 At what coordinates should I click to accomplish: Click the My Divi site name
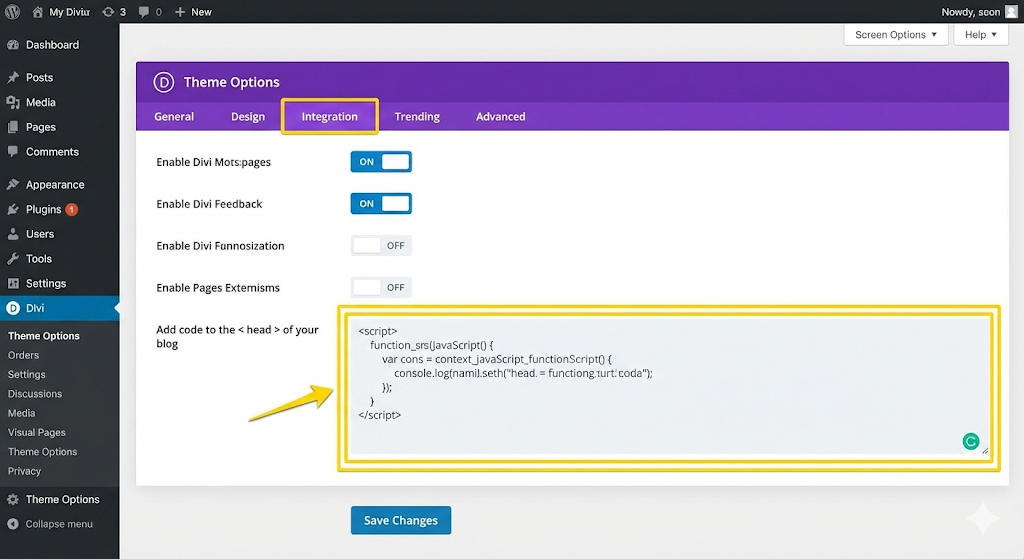click(69, 12)
